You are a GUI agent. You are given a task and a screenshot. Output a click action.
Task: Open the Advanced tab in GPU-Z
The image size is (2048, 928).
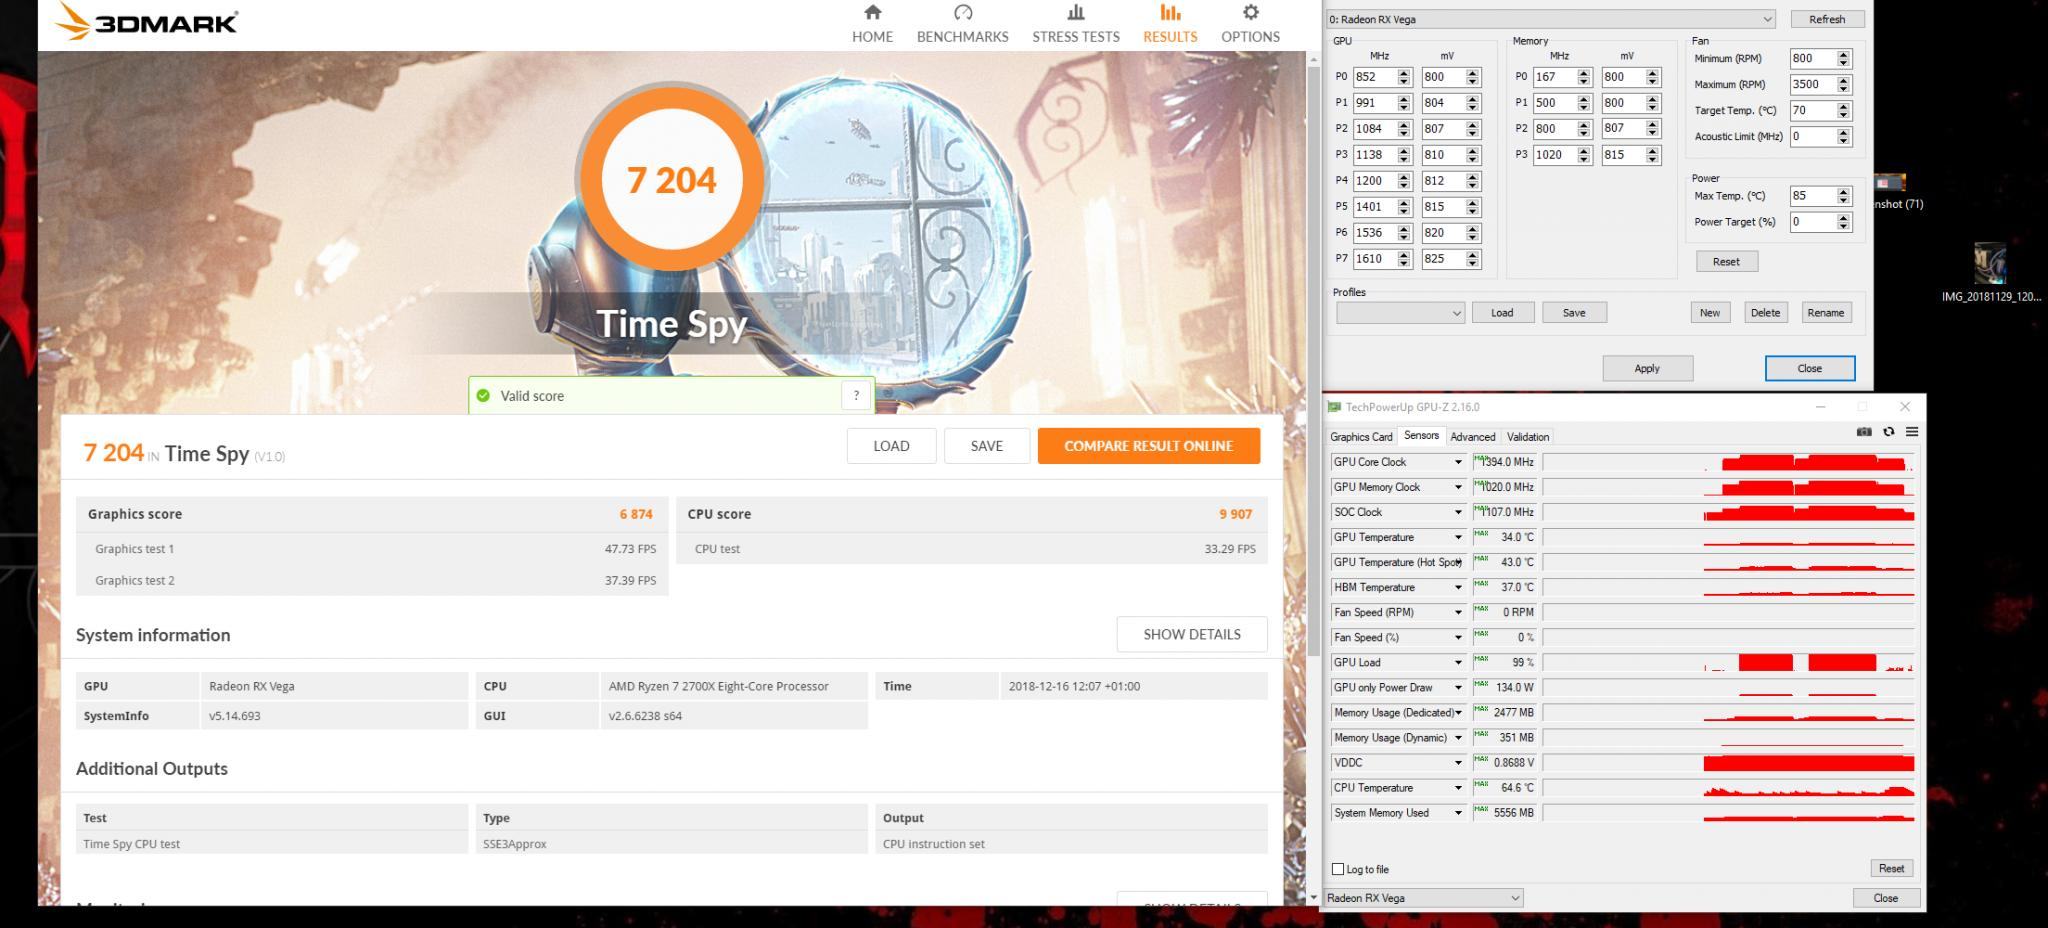pyautogui.click(x=1473, y=437)
